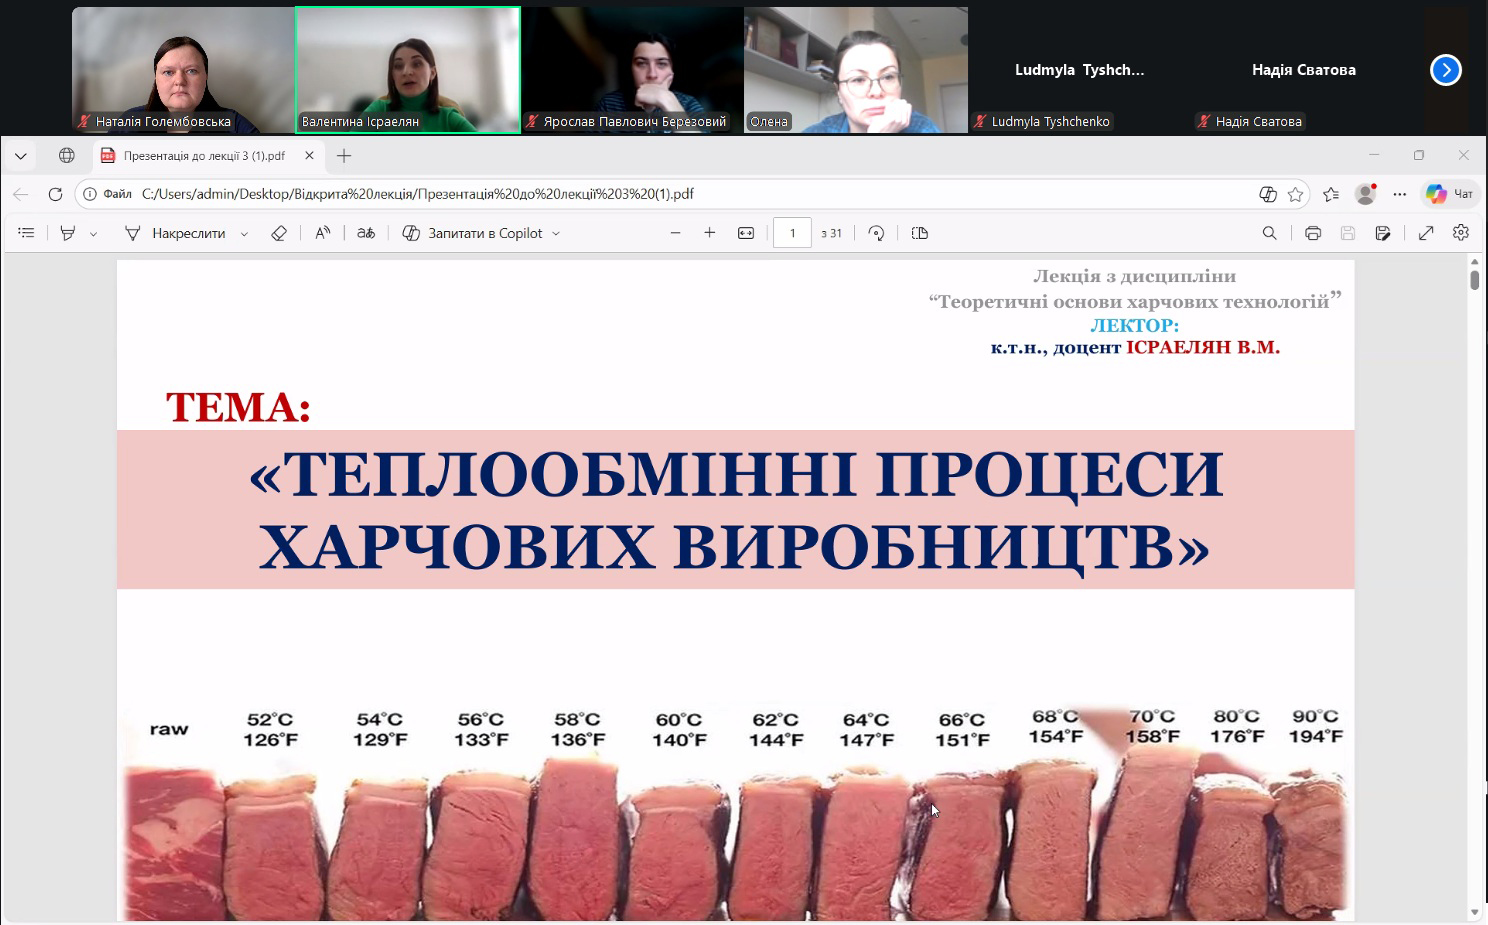The image size is (1488, 925).
Task: Click the page count text з 31
Action: coord(831,233)
